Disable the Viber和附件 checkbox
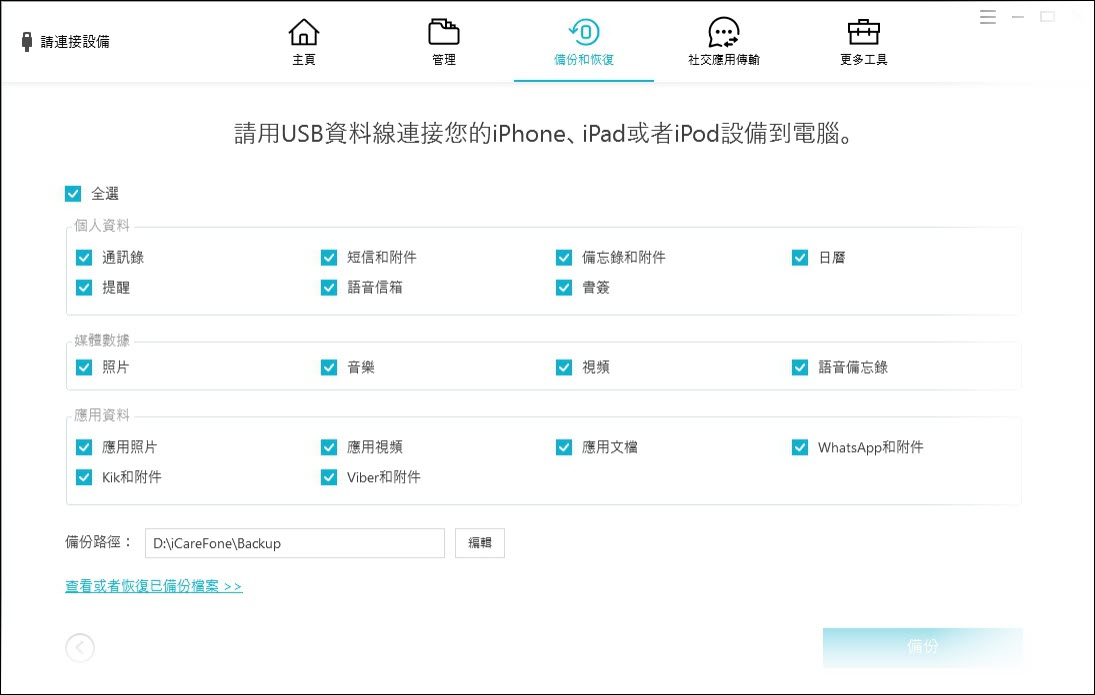Viewport: 1095px width, 695px height. (328, 477)
